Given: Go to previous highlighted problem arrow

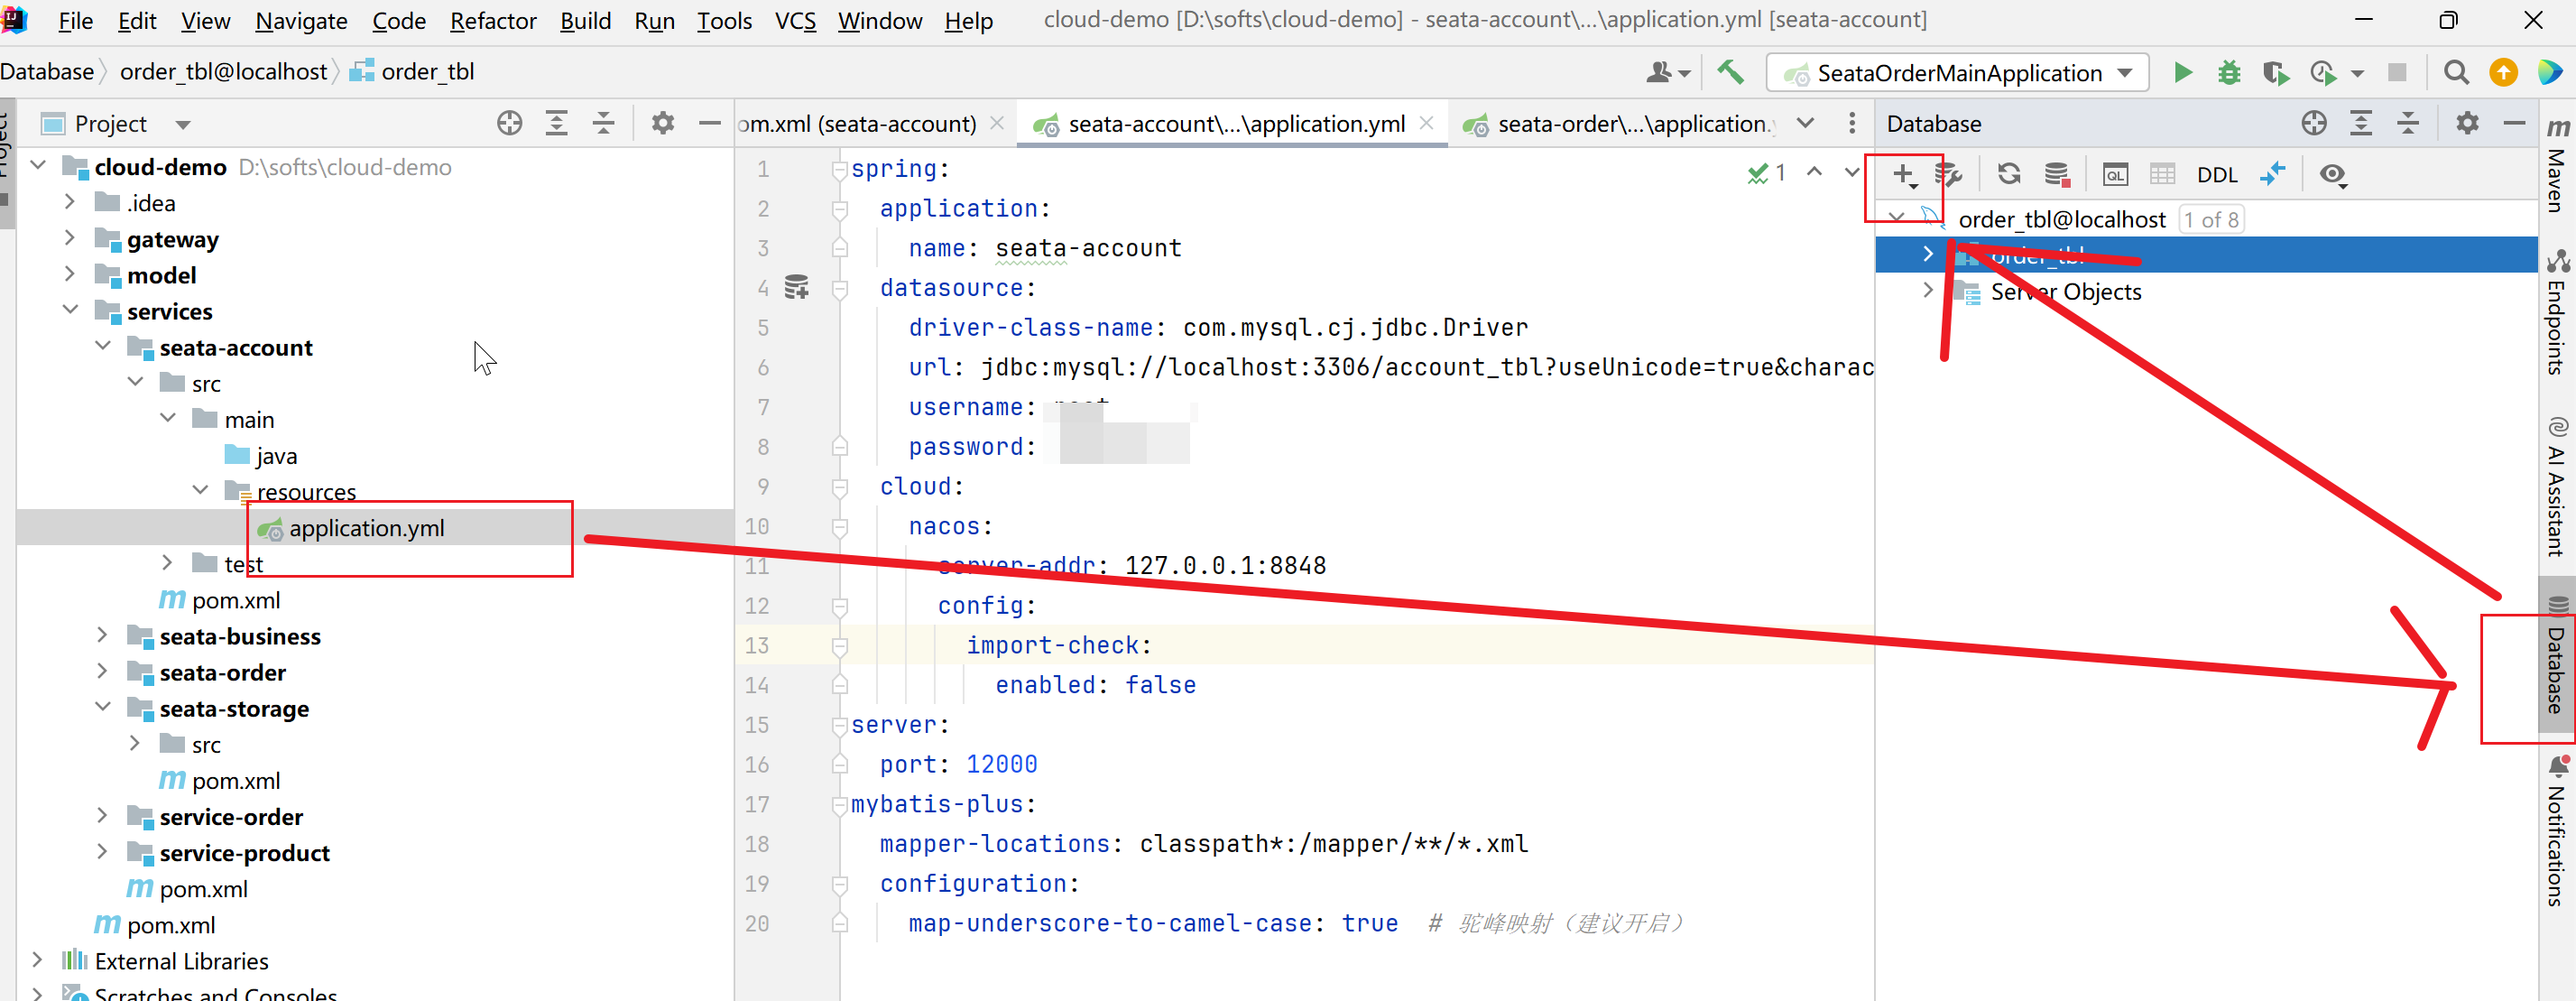Looking at the screenshot, I should [1814, 172].
